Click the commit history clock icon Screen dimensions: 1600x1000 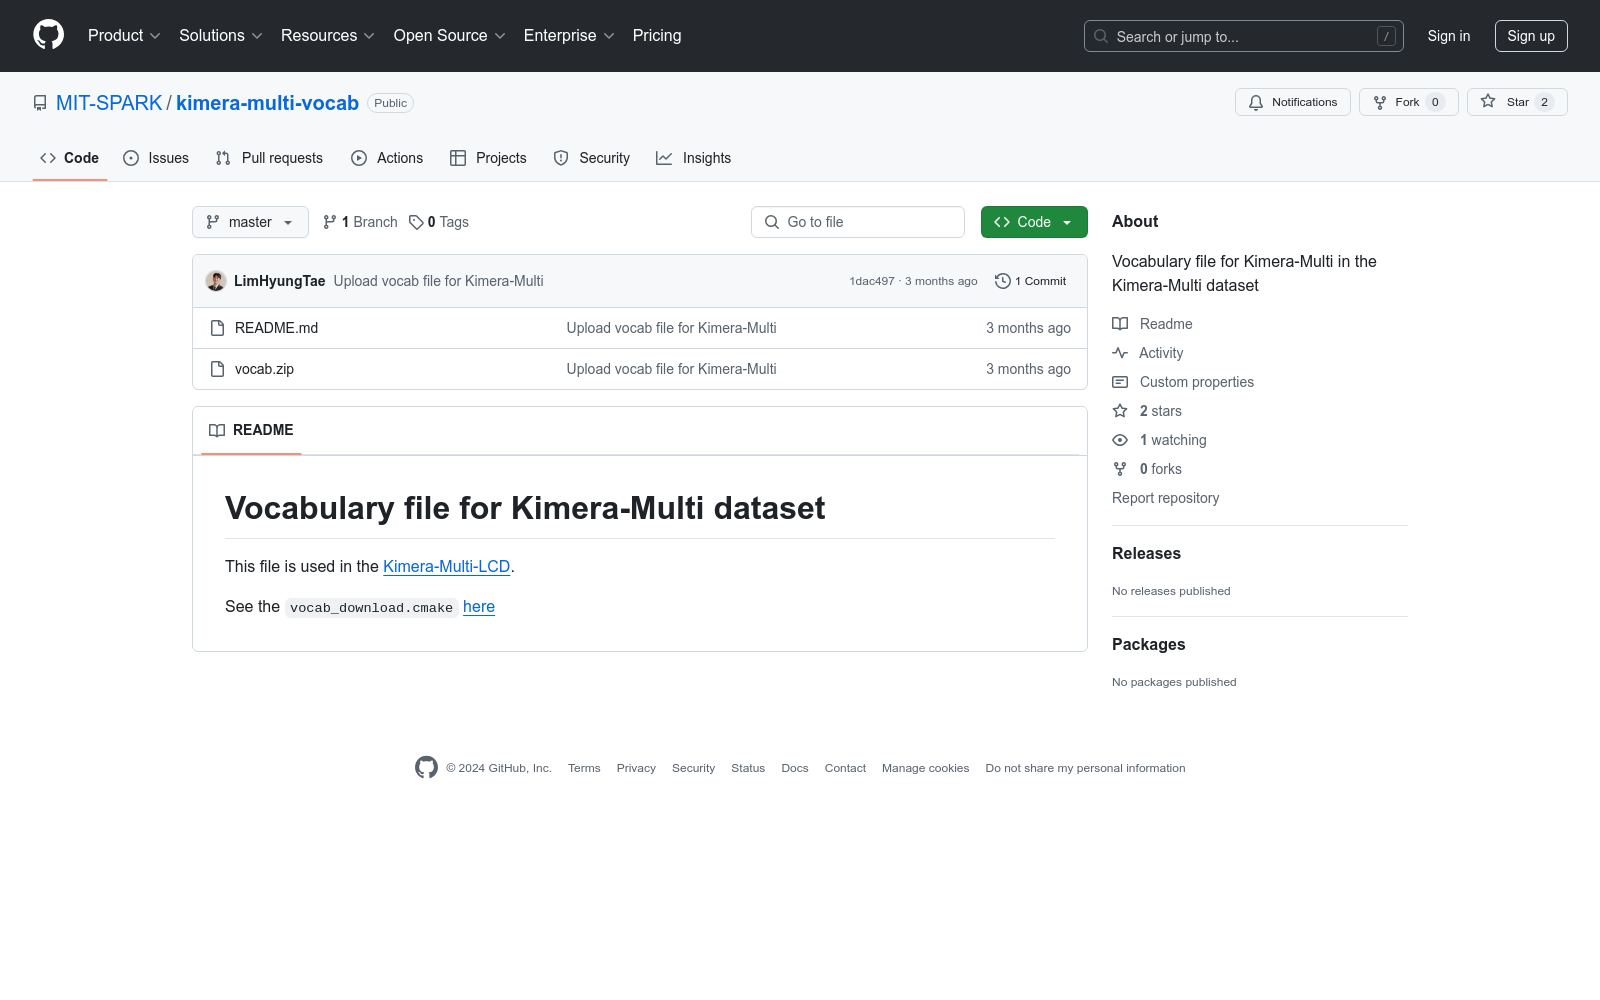click(x=1003, y=281)
